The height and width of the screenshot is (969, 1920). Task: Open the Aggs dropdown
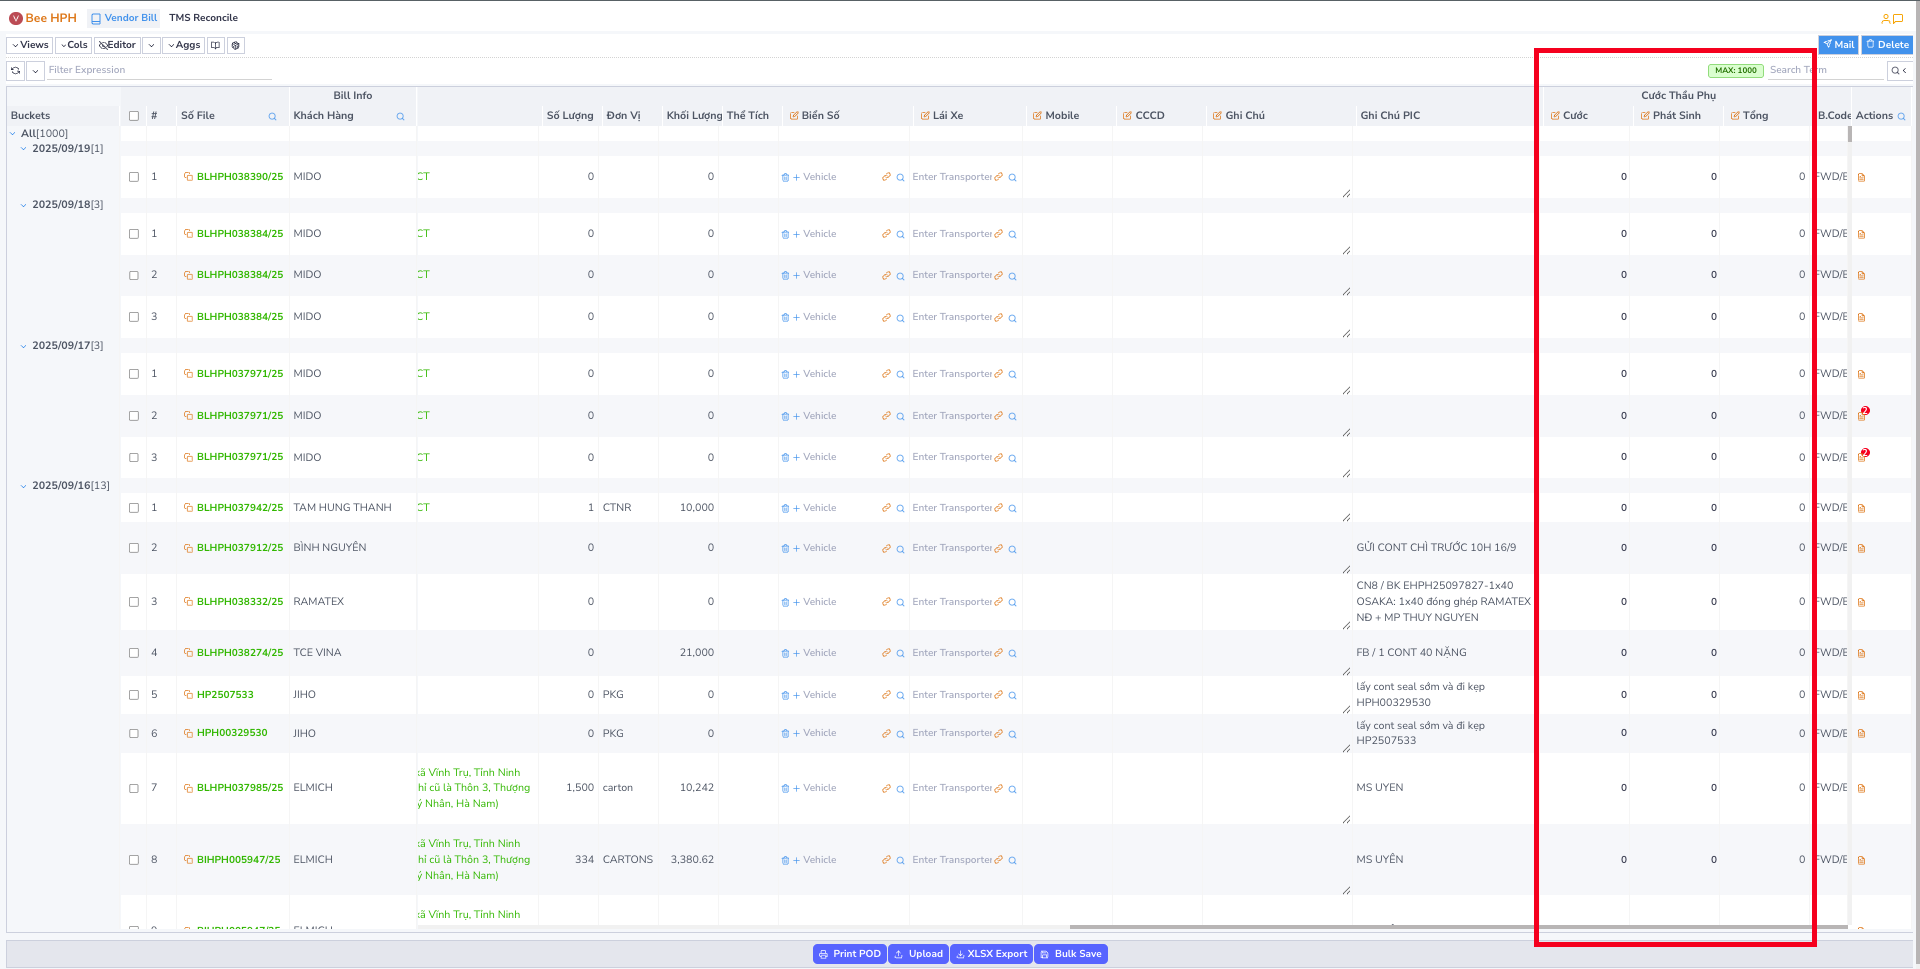point(184,45)
